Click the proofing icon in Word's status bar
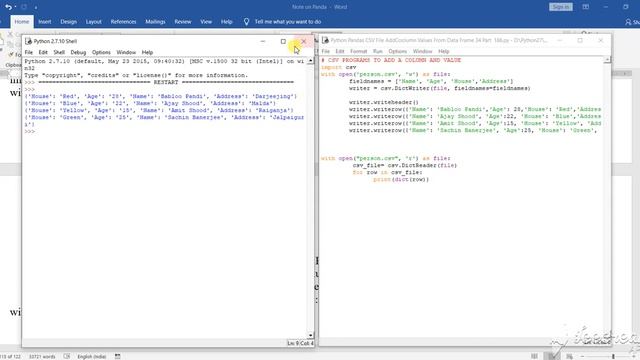The height and width of the screenshot is (360, 640). click(x=67, y=356)
